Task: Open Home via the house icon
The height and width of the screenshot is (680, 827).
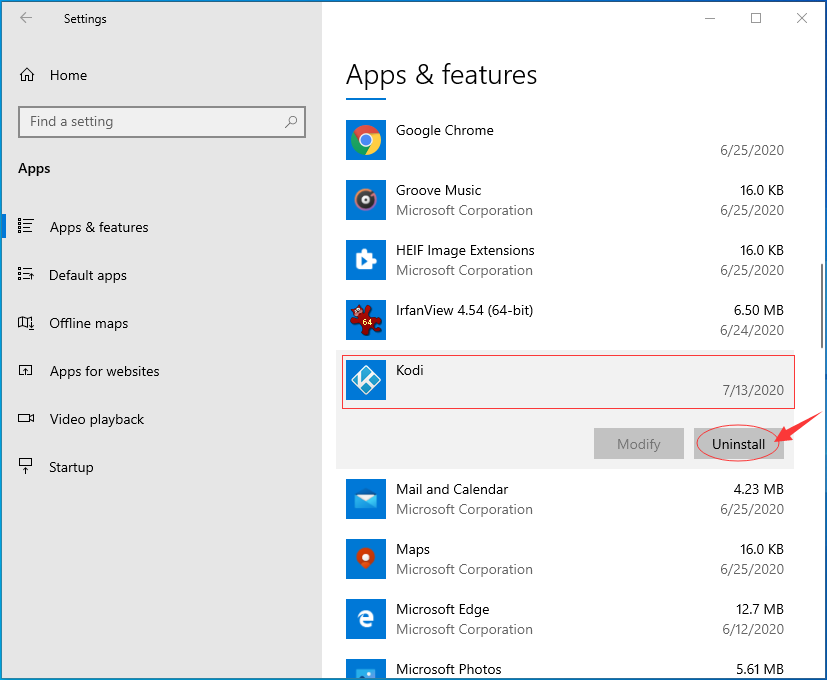Action: (27, 75)
